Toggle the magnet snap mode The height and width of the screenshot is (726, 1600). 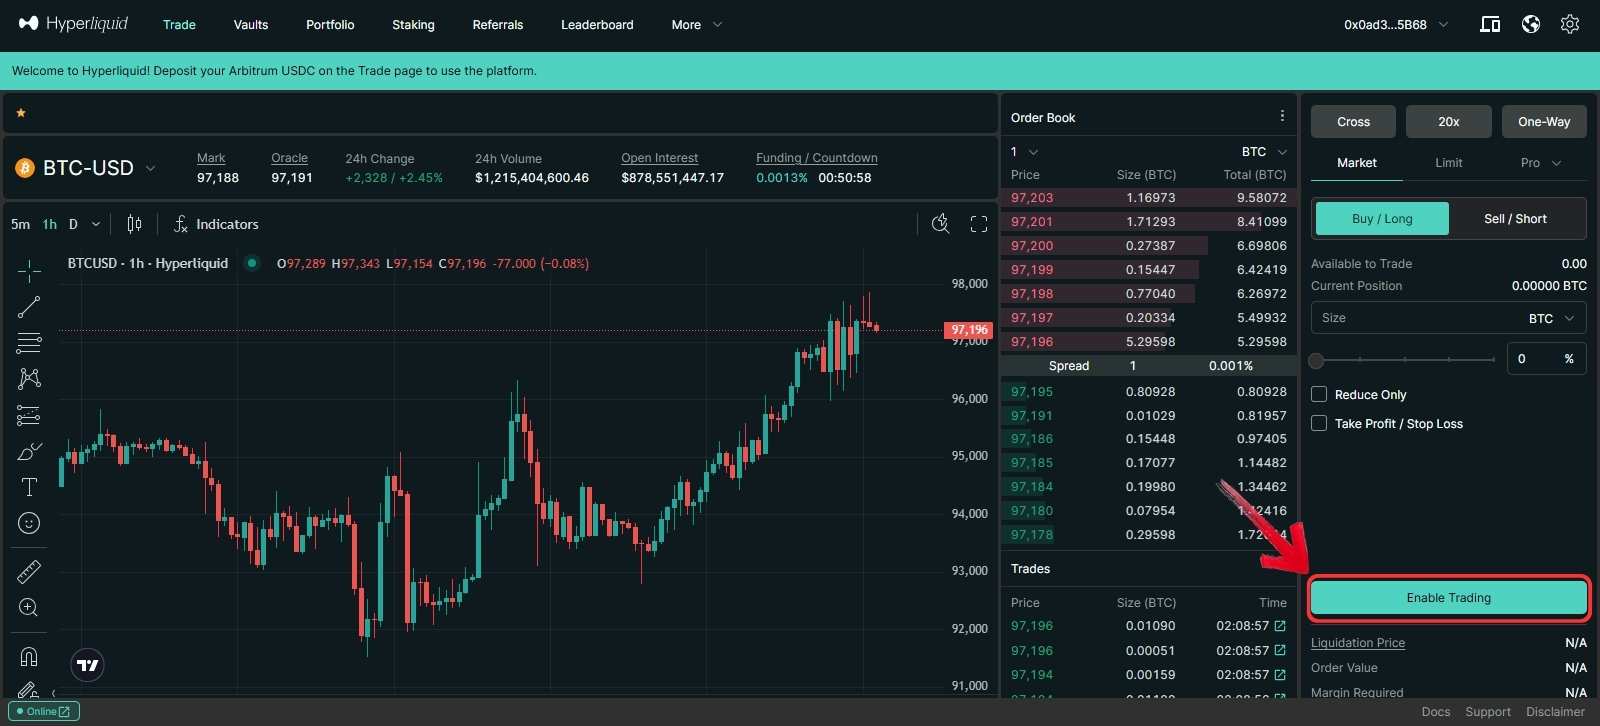[29, 656]
